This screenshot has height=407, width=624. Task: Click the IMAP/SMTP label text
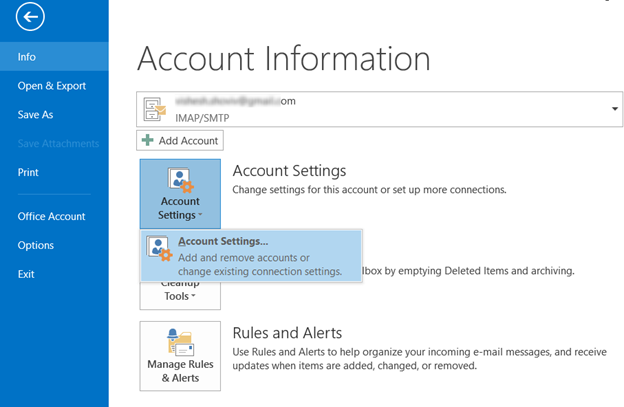(202, 118)
